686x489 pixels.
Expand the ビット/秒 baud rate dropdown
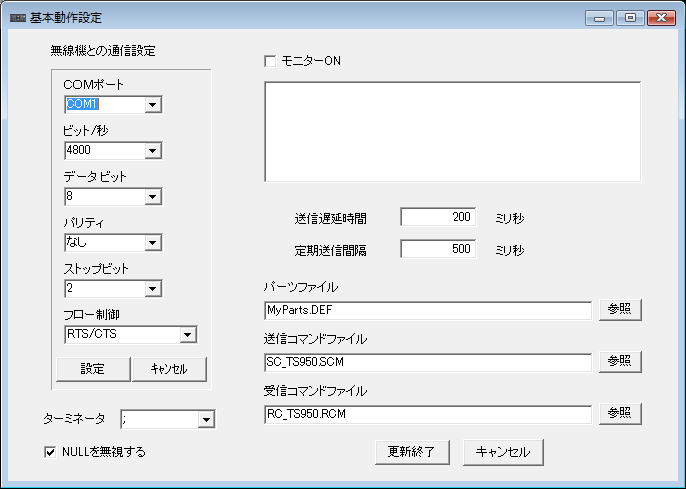click(x=152, y=150)
